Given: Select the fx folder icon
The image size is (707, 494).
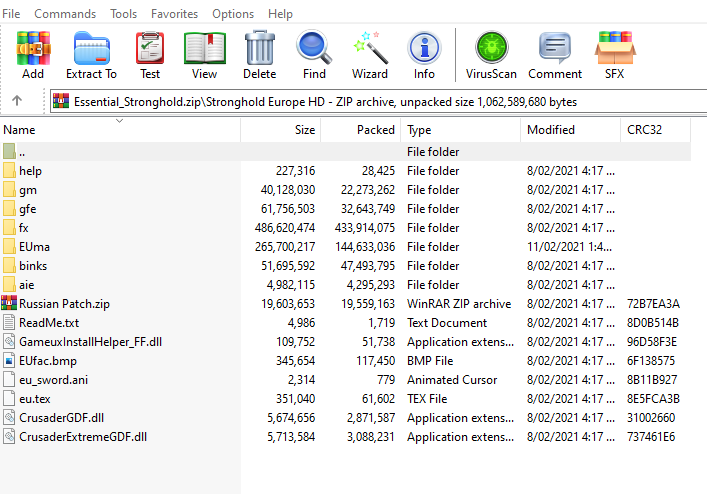Looking at the screenshot, I should (x=9, y=228).
